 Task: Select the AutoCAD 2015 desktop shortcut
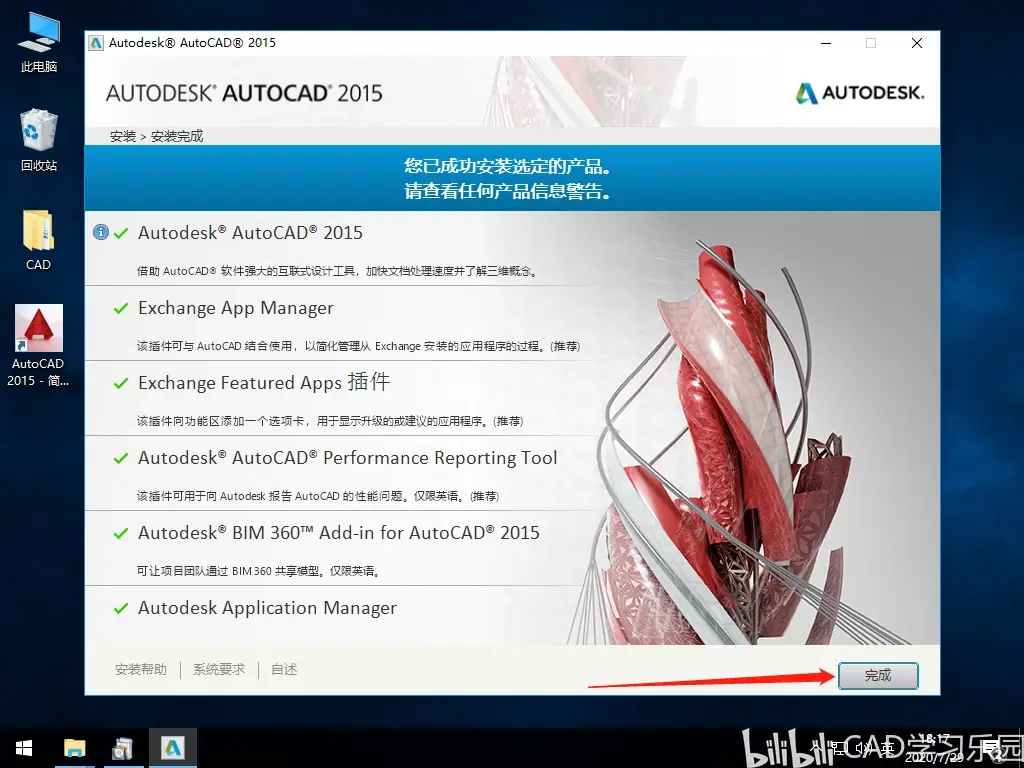pos(38,346)
